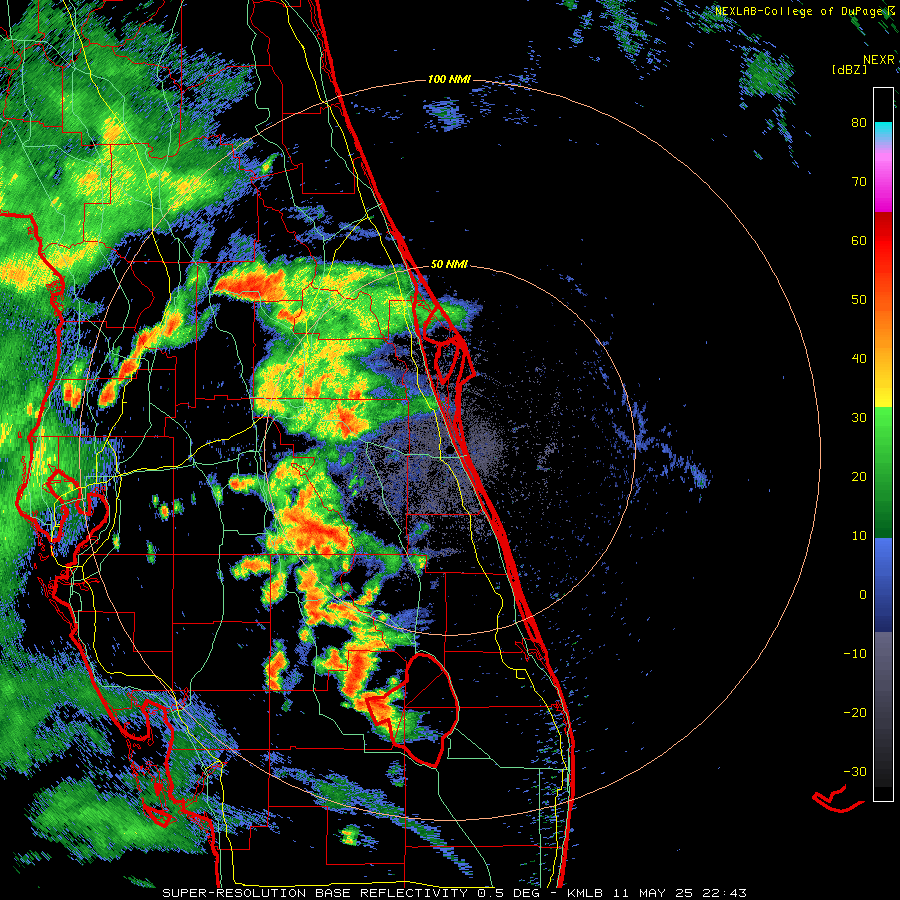
Task: Click the 50 dBZ scale value
Action: tap(859, 300)
